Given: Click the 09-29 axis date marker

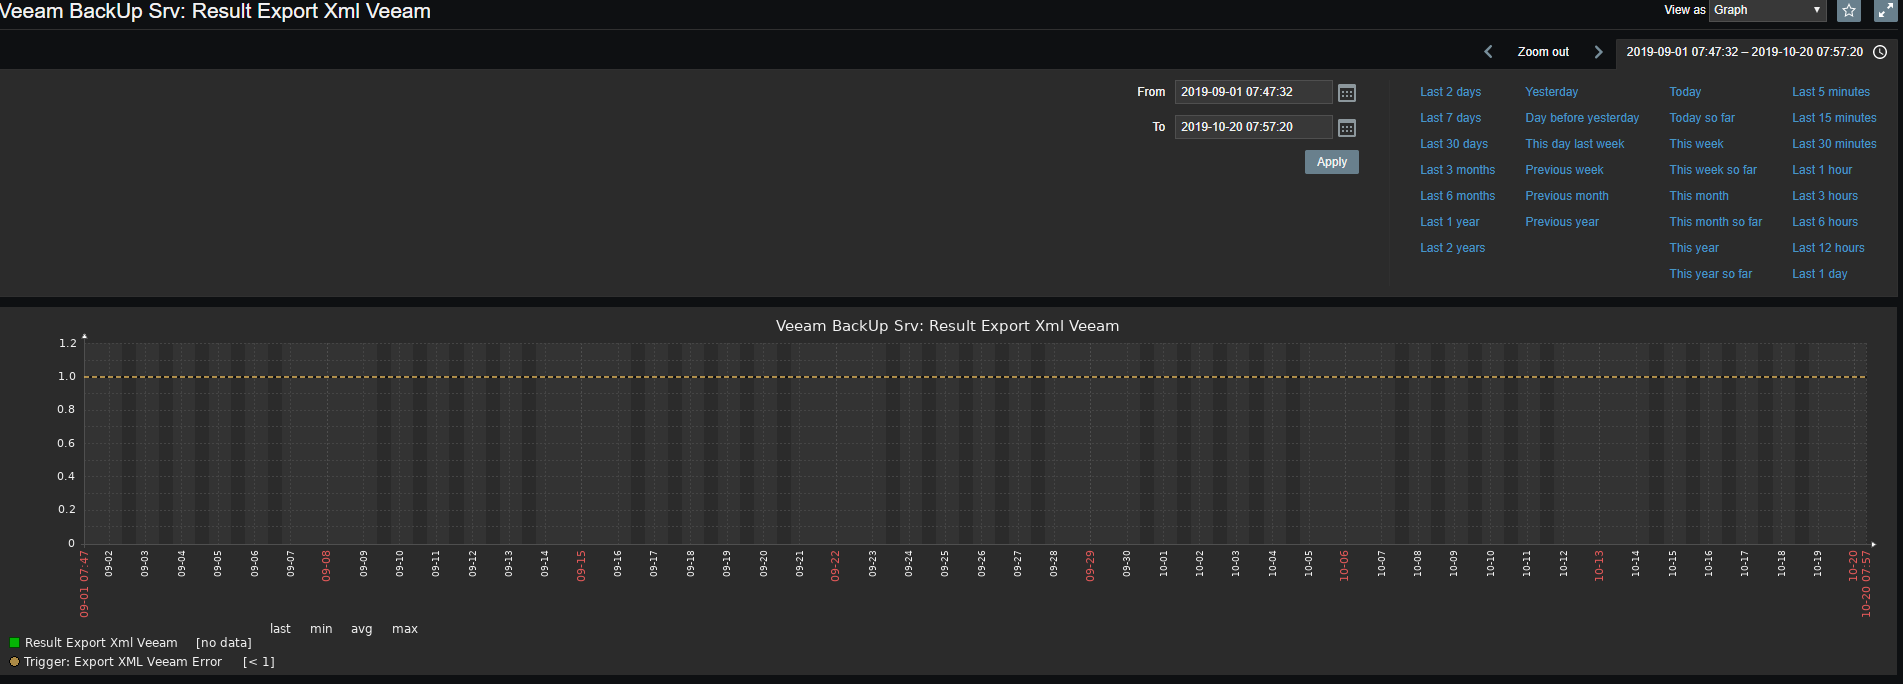Looking at the screenshot, I should coord(1090,565).
